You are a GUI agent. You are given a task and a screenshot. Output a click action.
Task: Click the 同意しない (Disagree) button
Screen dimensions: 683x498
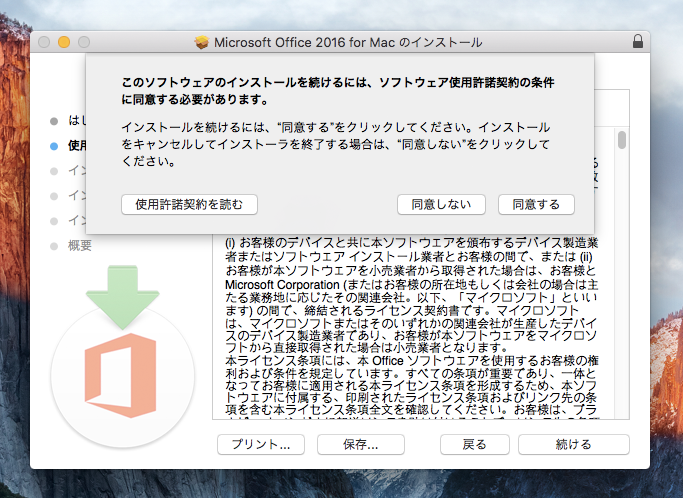pyautogui.click(x=441, y=204)
